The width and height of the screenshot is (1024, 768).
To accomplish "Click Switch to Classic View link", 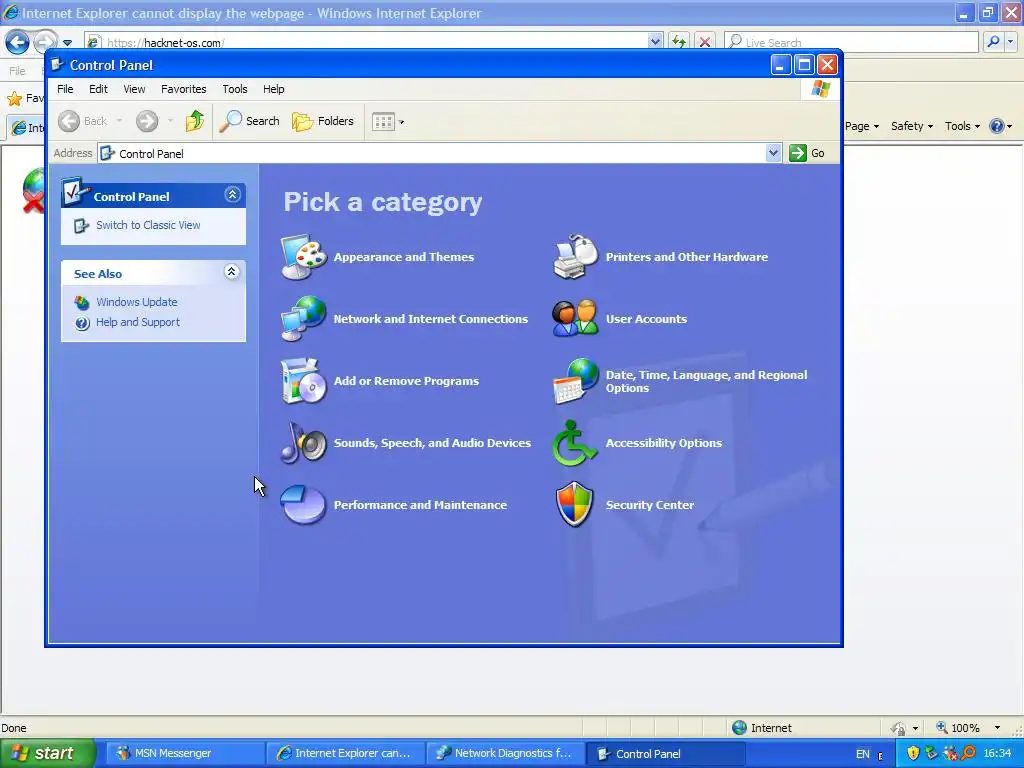I will (148, 225).
